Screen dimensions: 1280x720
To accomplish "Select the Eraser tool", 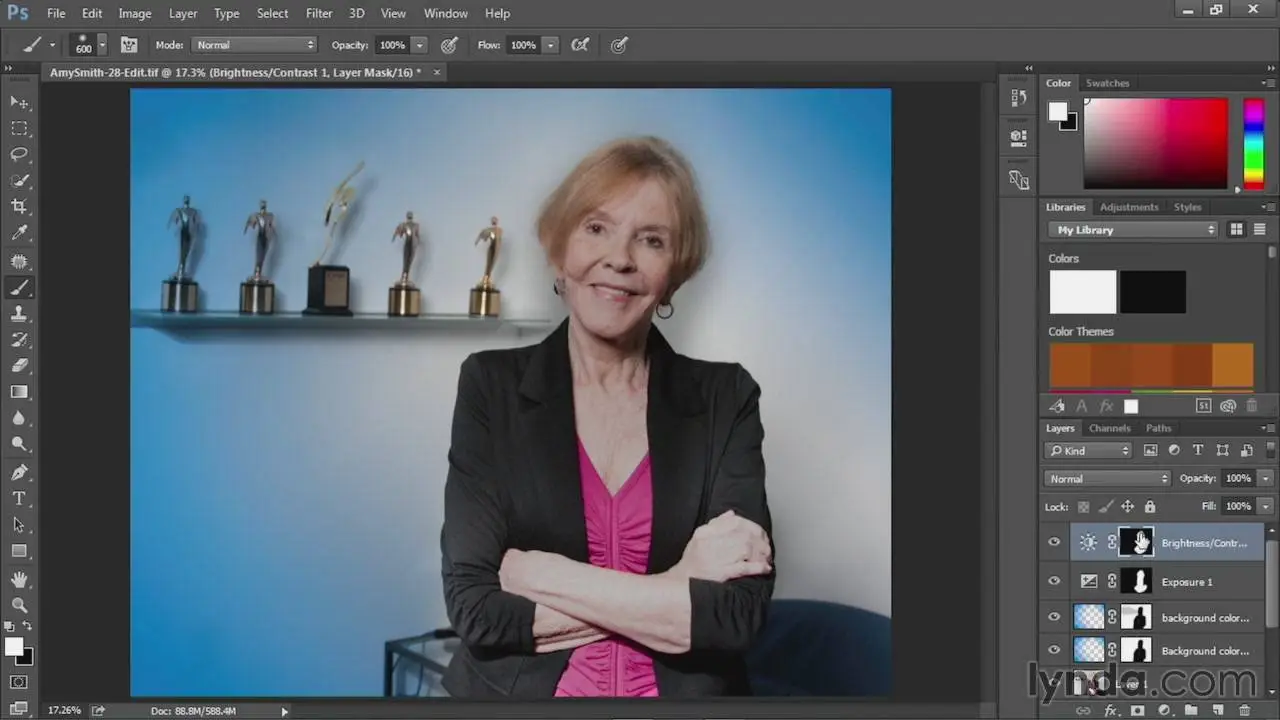I will (x=20, y=366).
